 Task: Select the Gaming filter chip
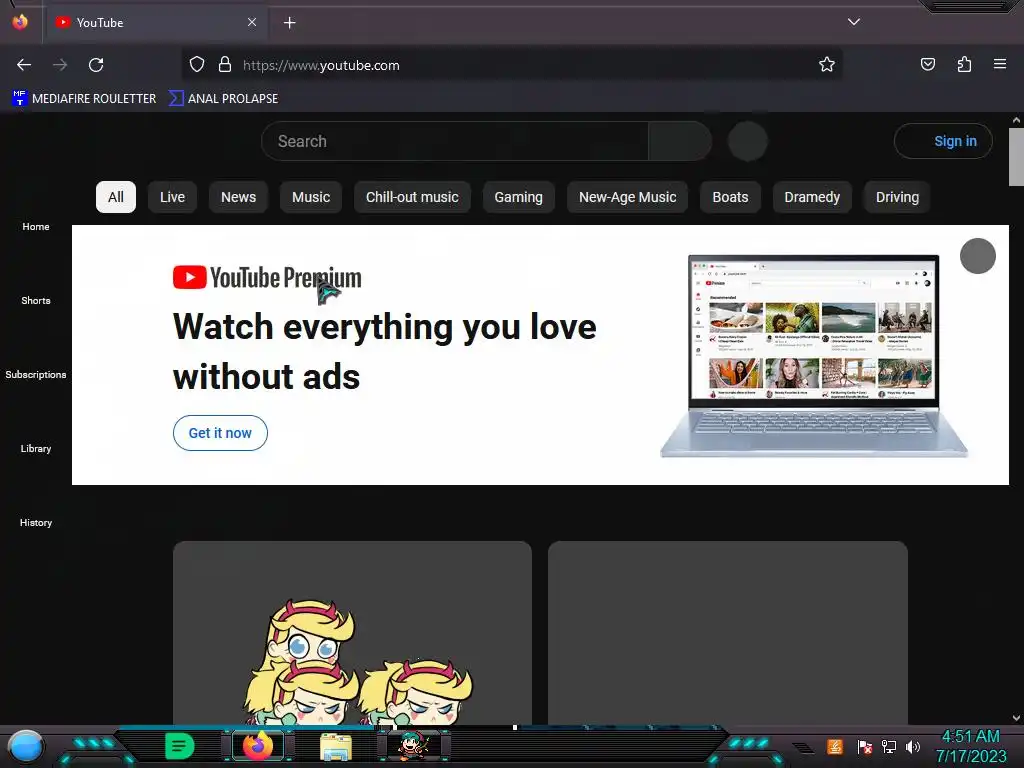click(x=519, y=197)
